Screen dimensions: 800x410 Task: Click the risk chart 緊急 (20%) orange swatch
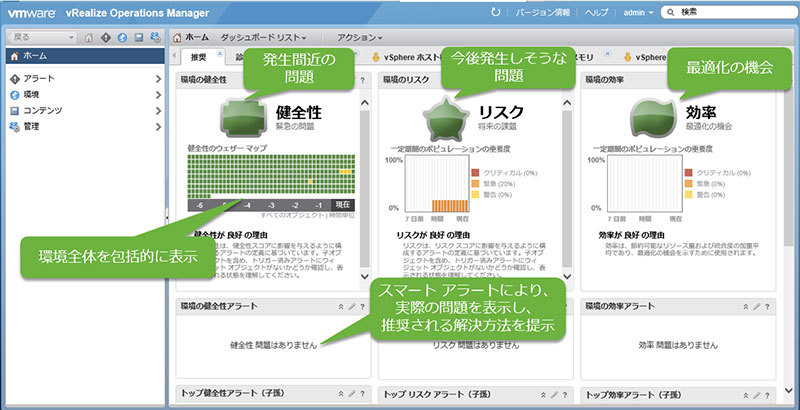point(475,184)
